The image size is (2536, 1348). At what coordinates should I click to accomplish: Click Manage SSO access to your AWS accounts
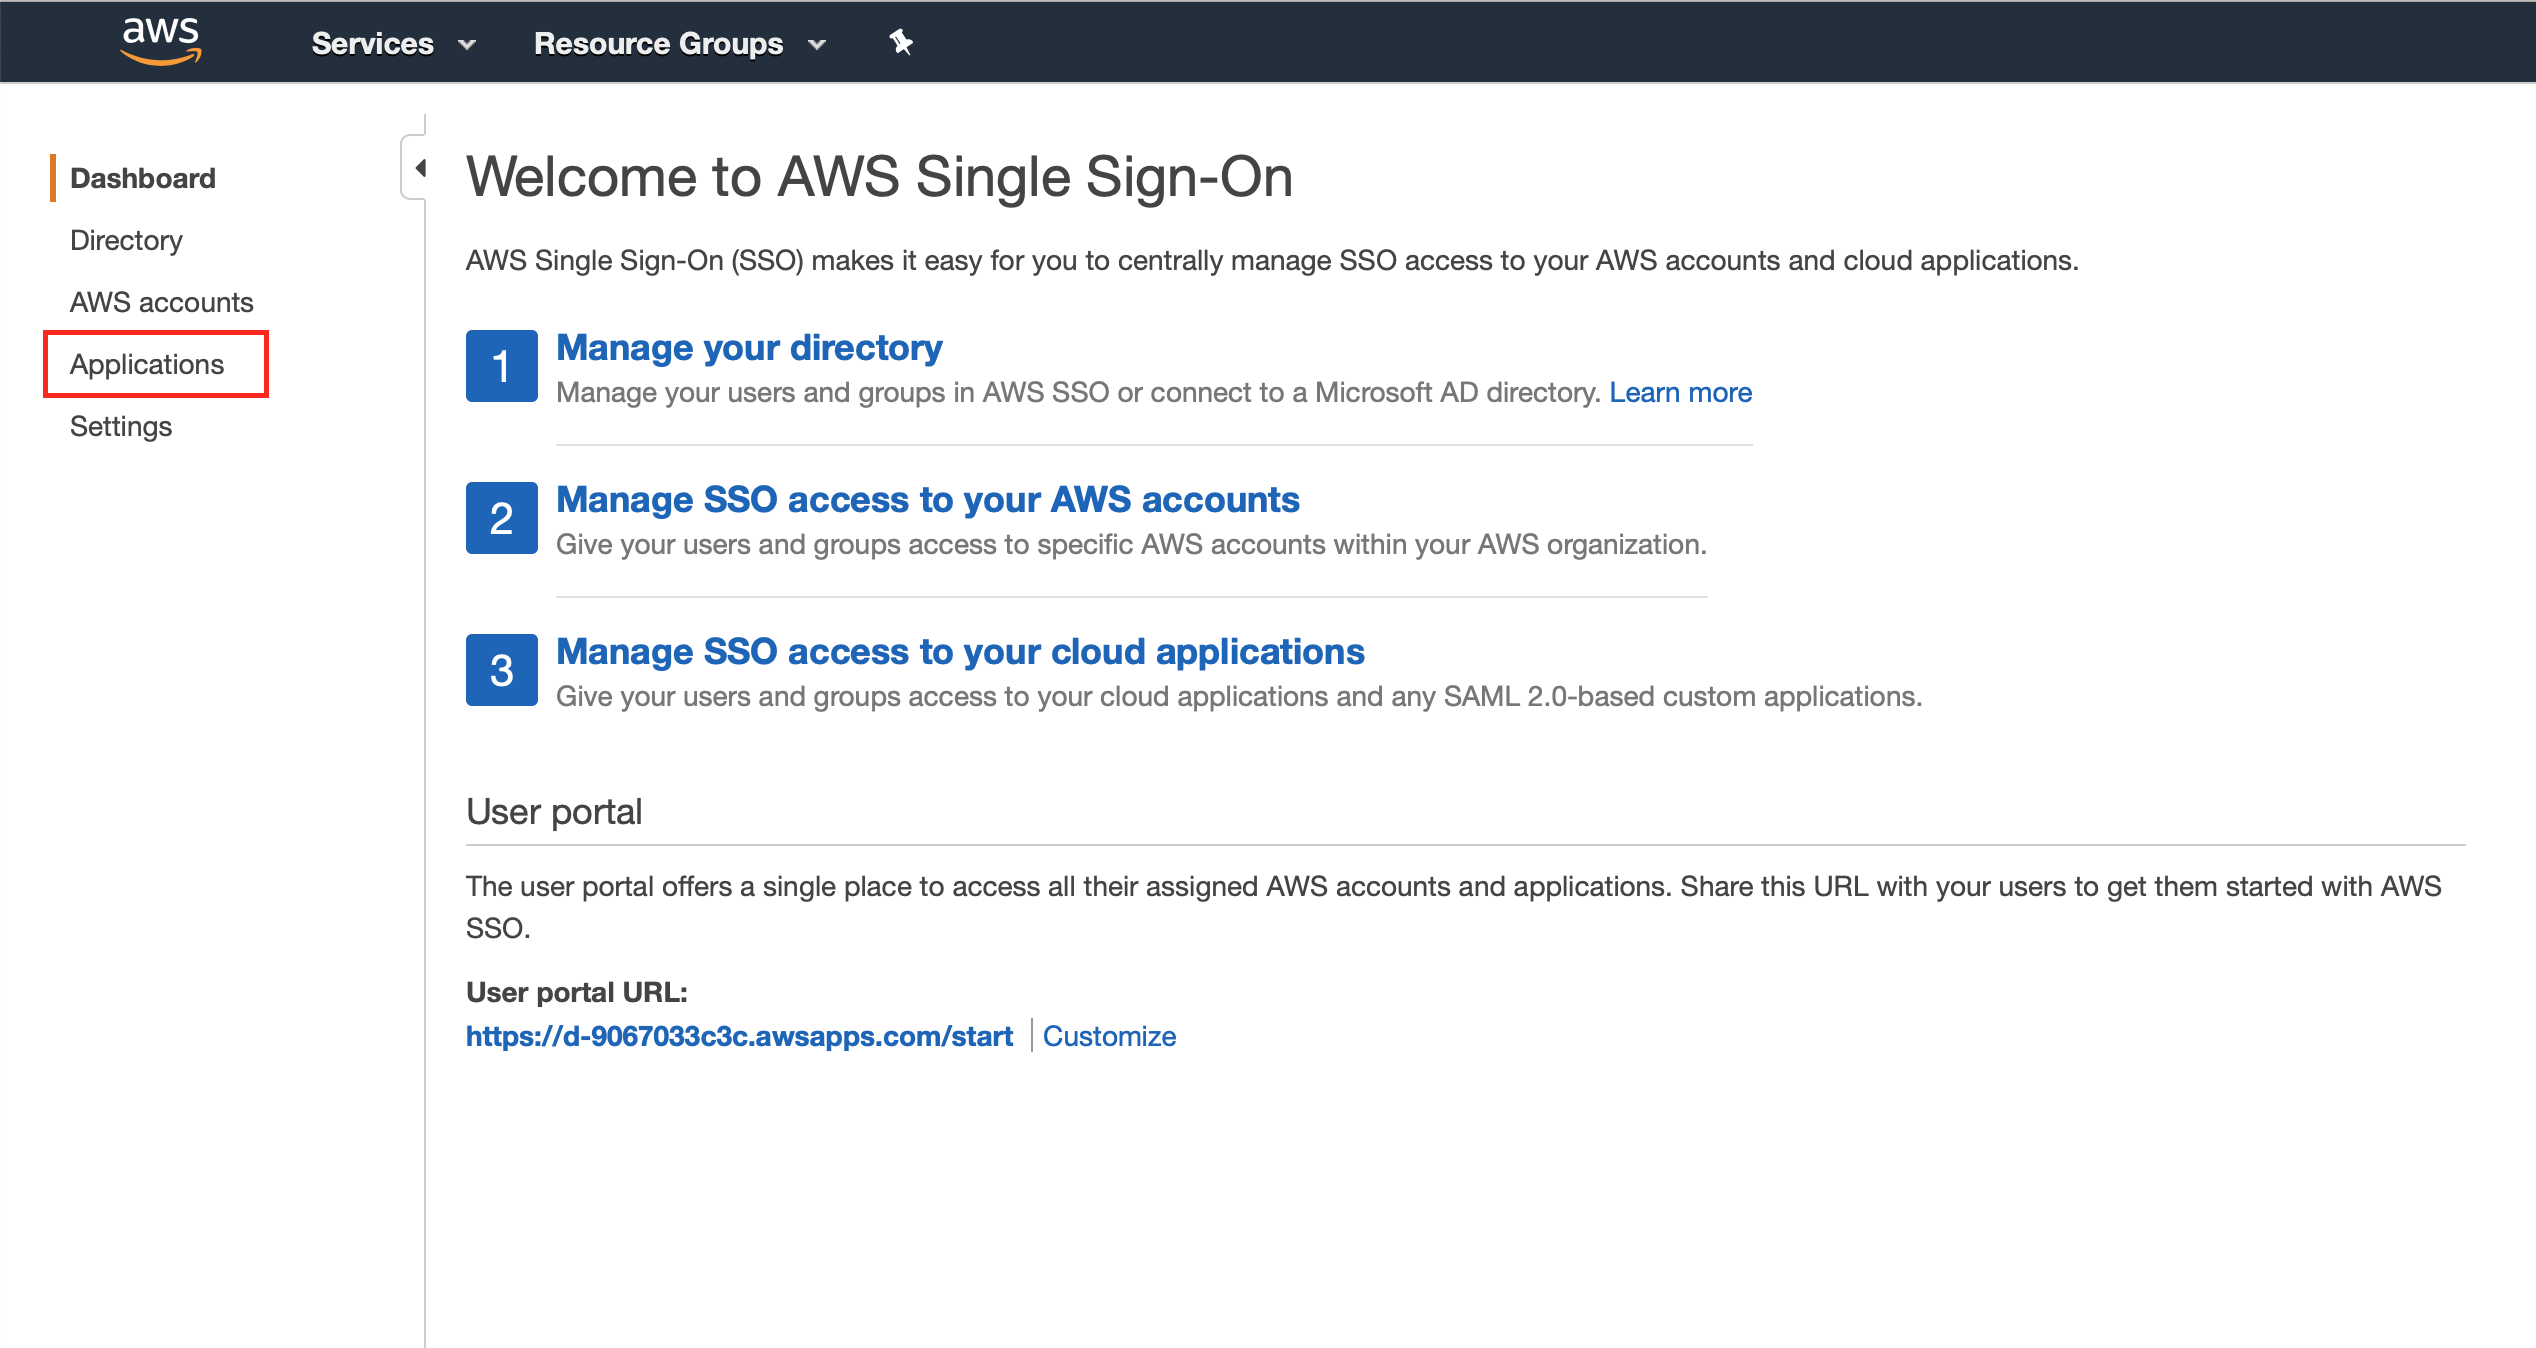(927, 499)
